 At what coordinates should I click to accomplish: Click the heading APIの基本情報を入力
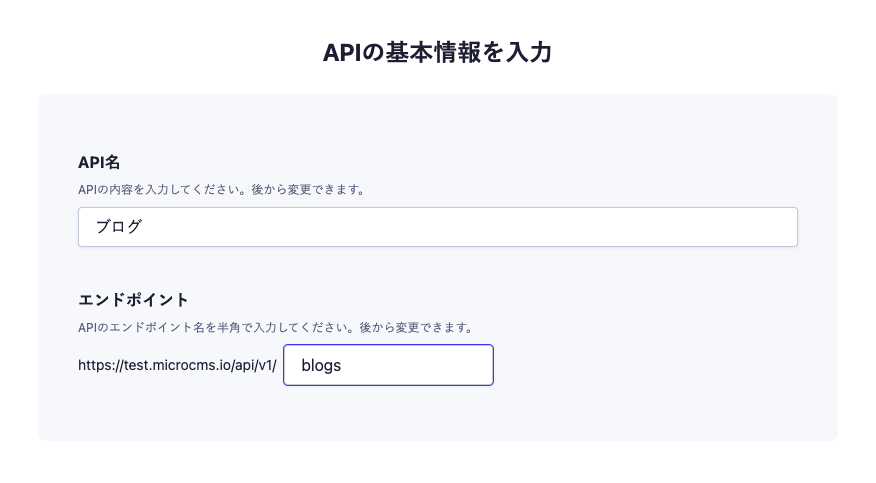[437, 52]
